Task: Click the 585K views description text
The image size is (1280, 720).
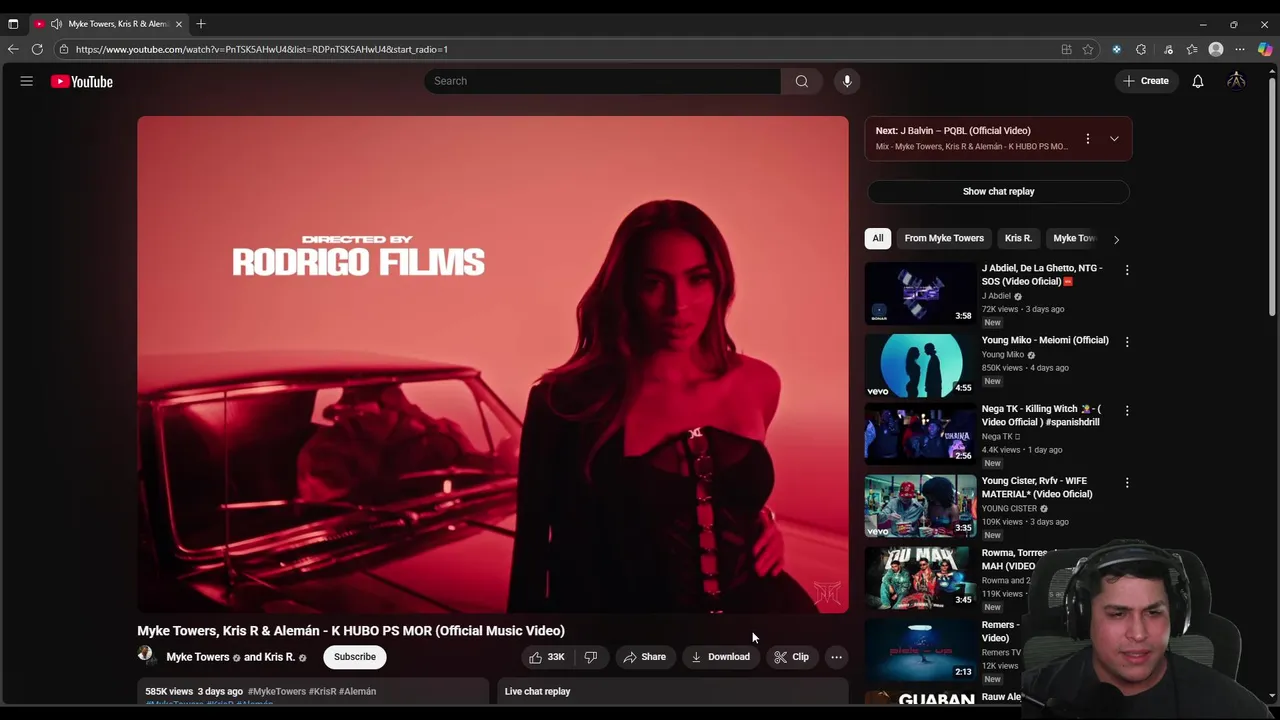Action: pyautogui.click(x=169, y=691)
